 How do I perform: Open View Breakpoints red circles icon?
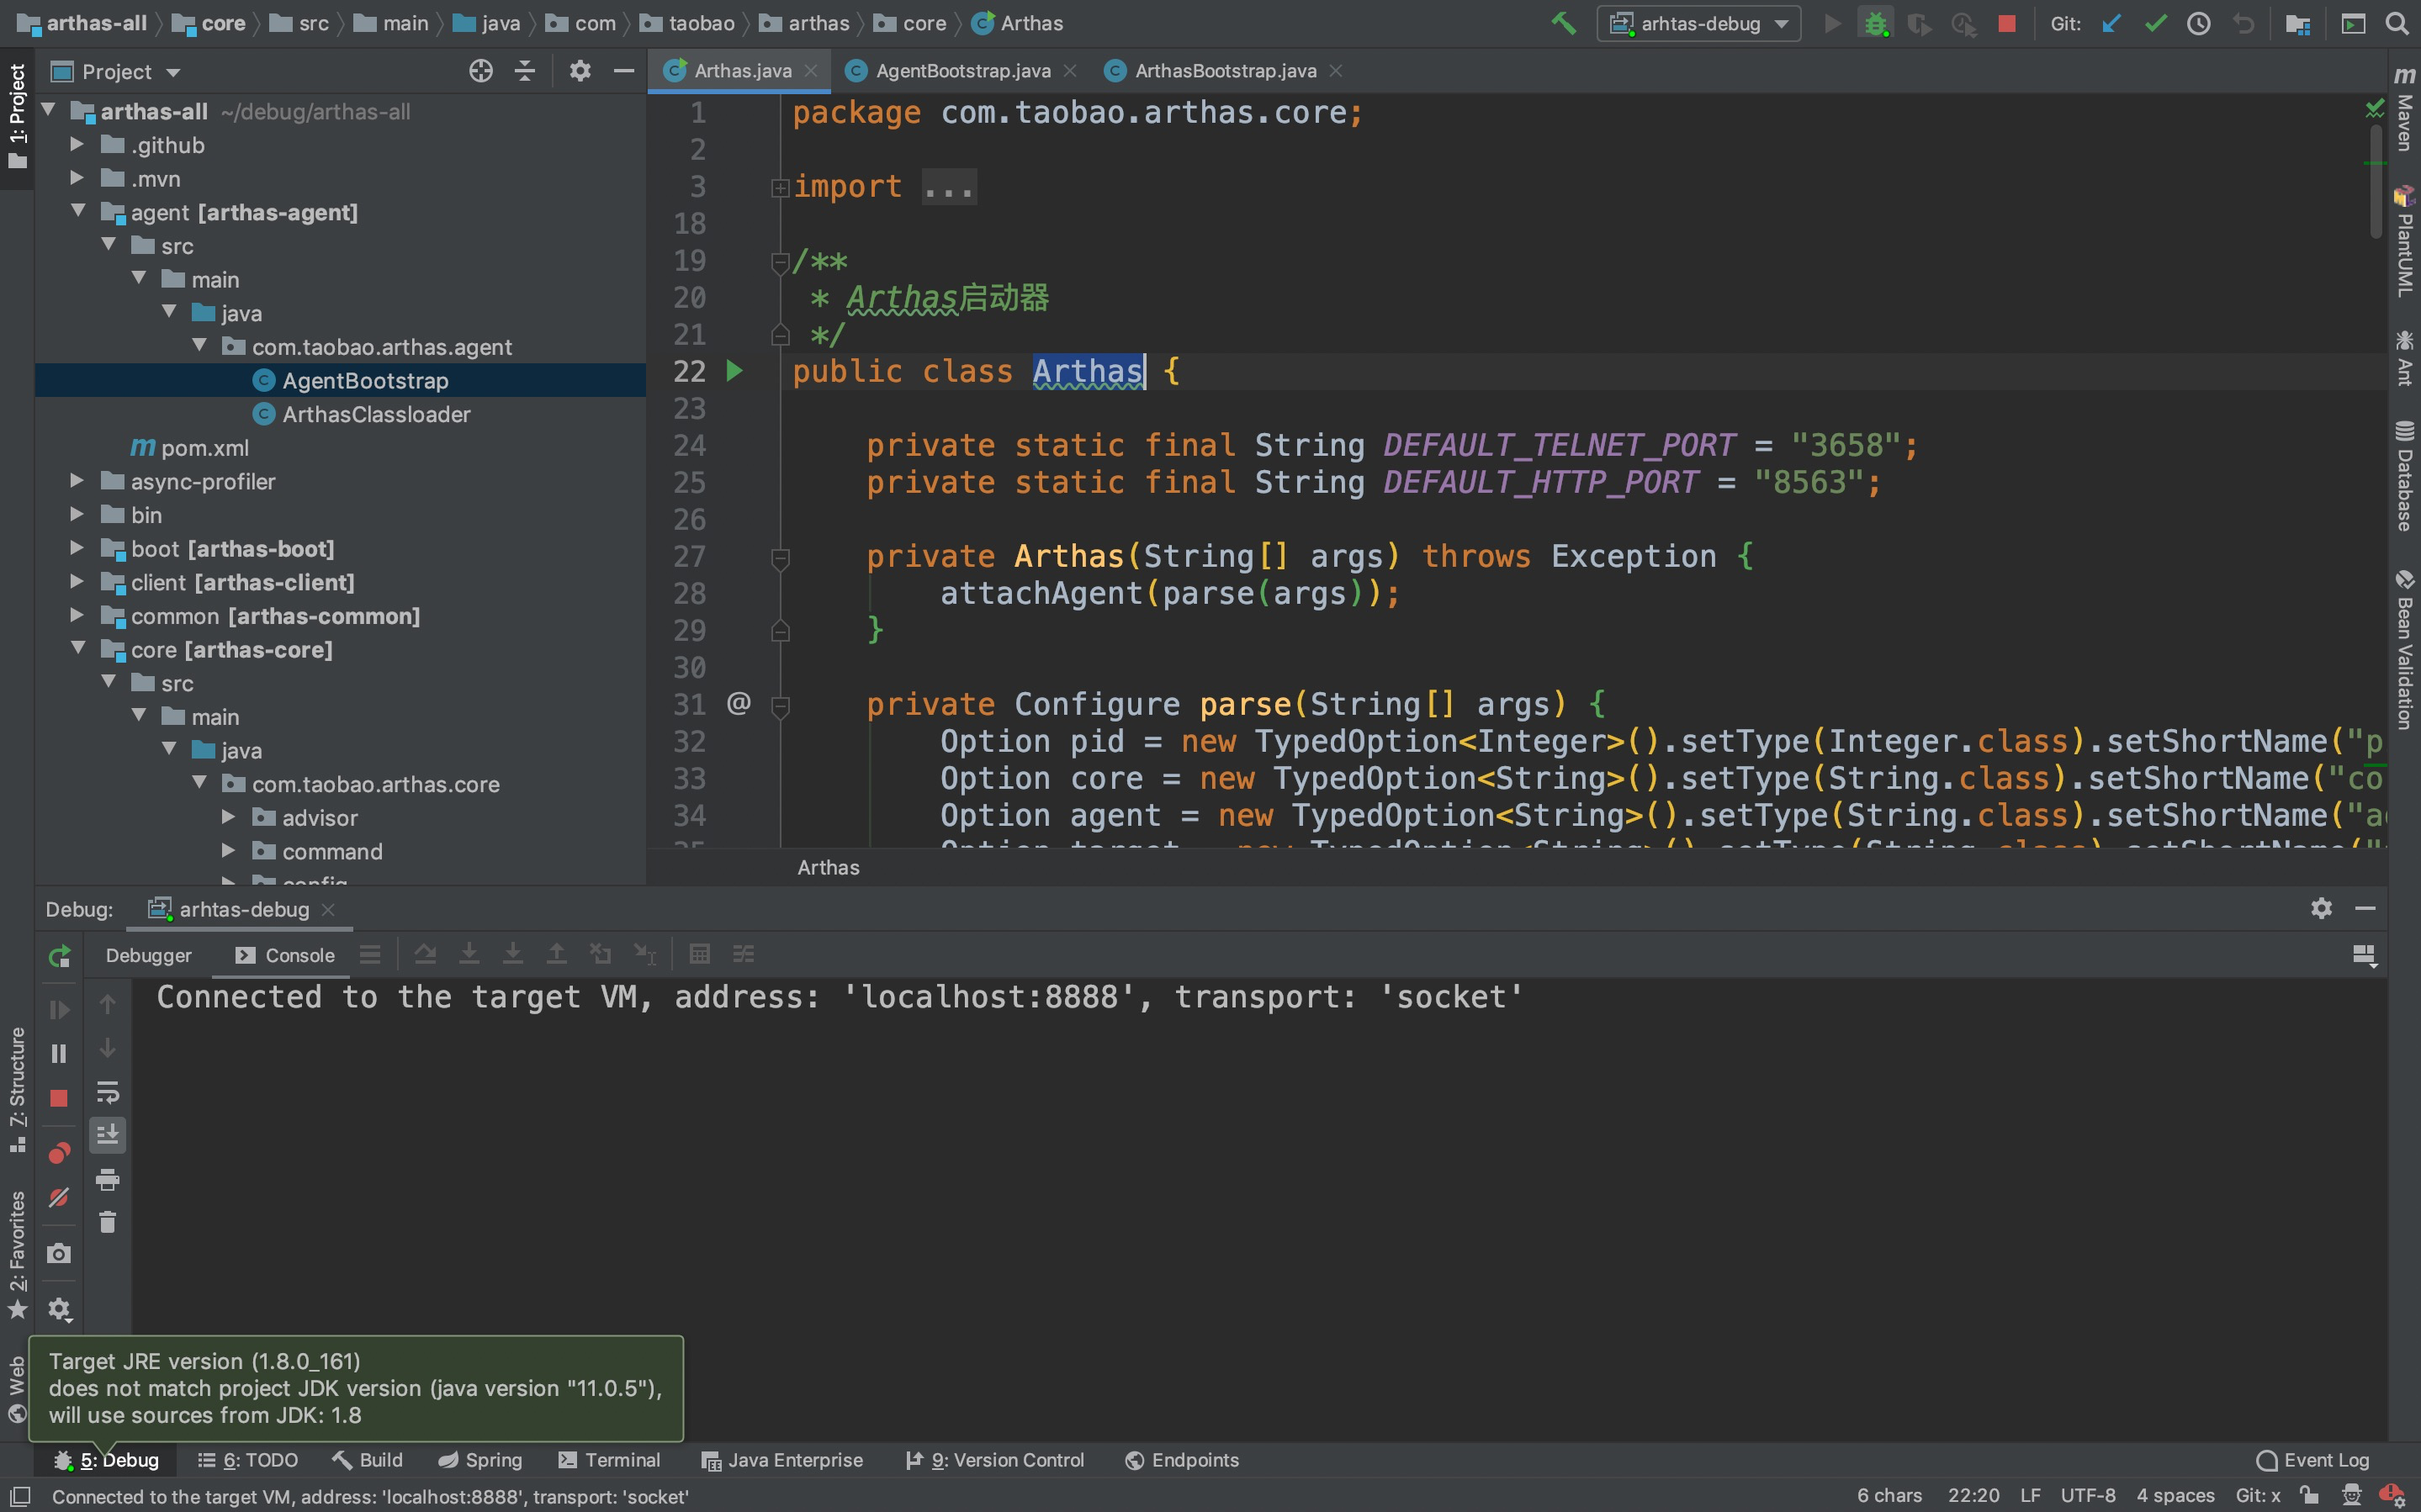point(59,1153)
